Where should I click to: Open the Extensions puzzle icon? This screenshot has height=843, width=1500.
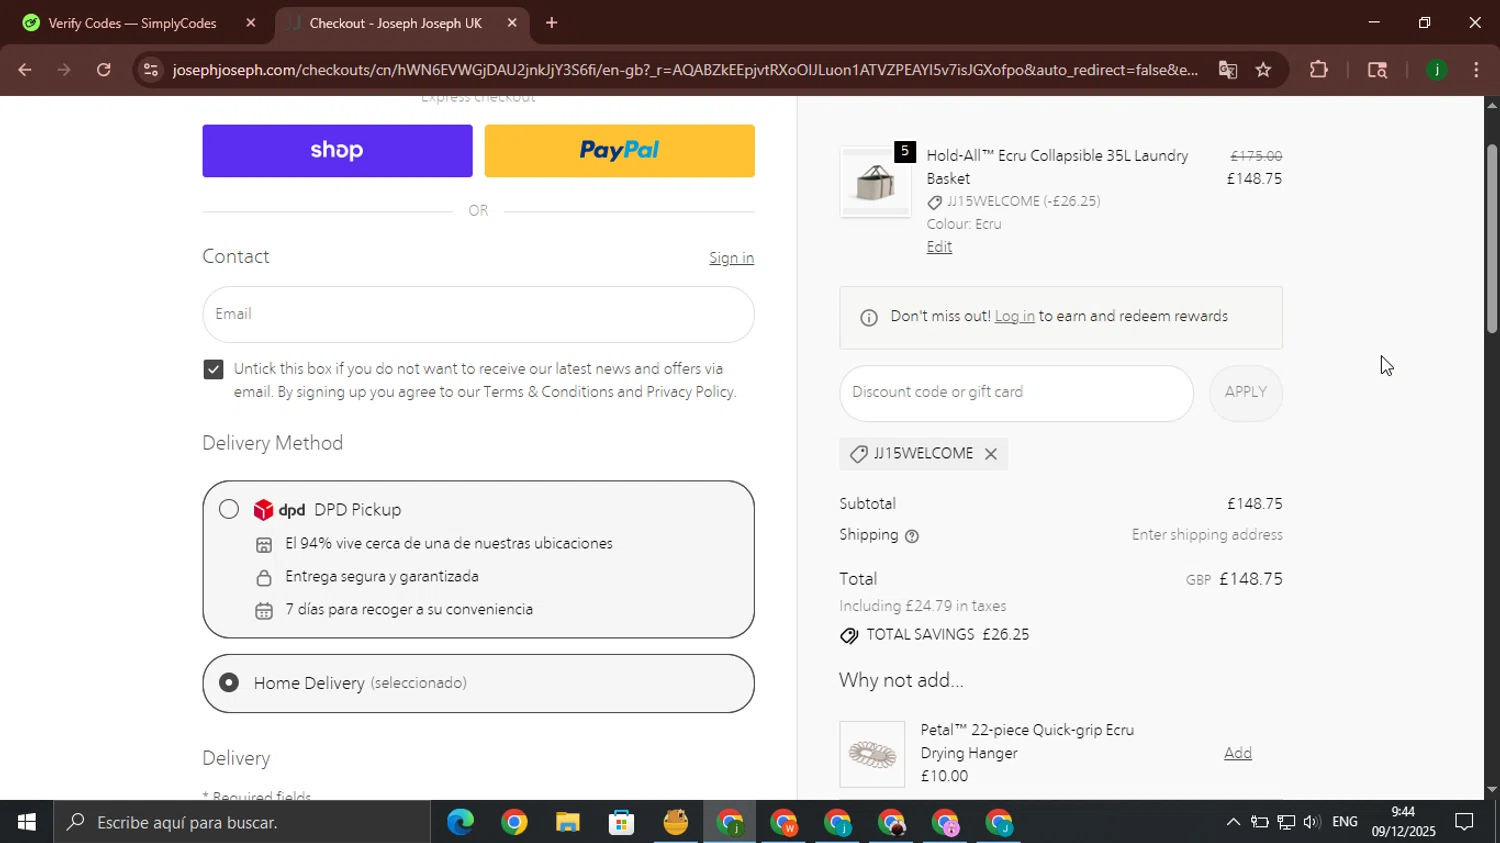(x=1319, y=70)
